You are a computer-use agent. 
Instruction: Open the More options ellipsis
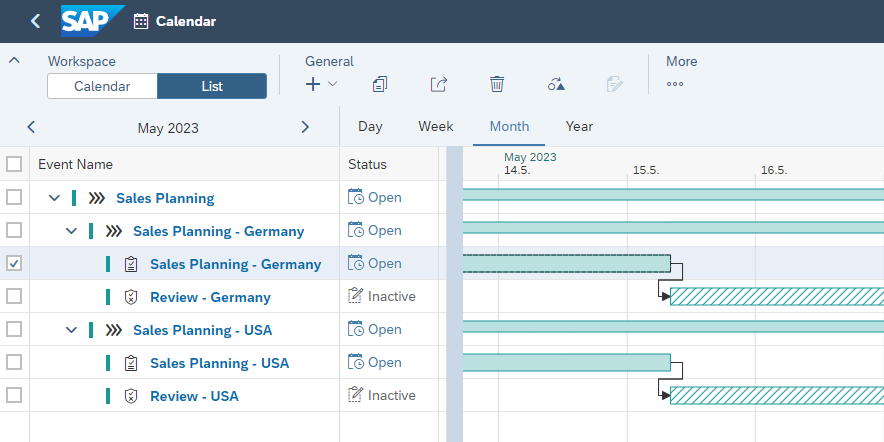coord(675,85)
